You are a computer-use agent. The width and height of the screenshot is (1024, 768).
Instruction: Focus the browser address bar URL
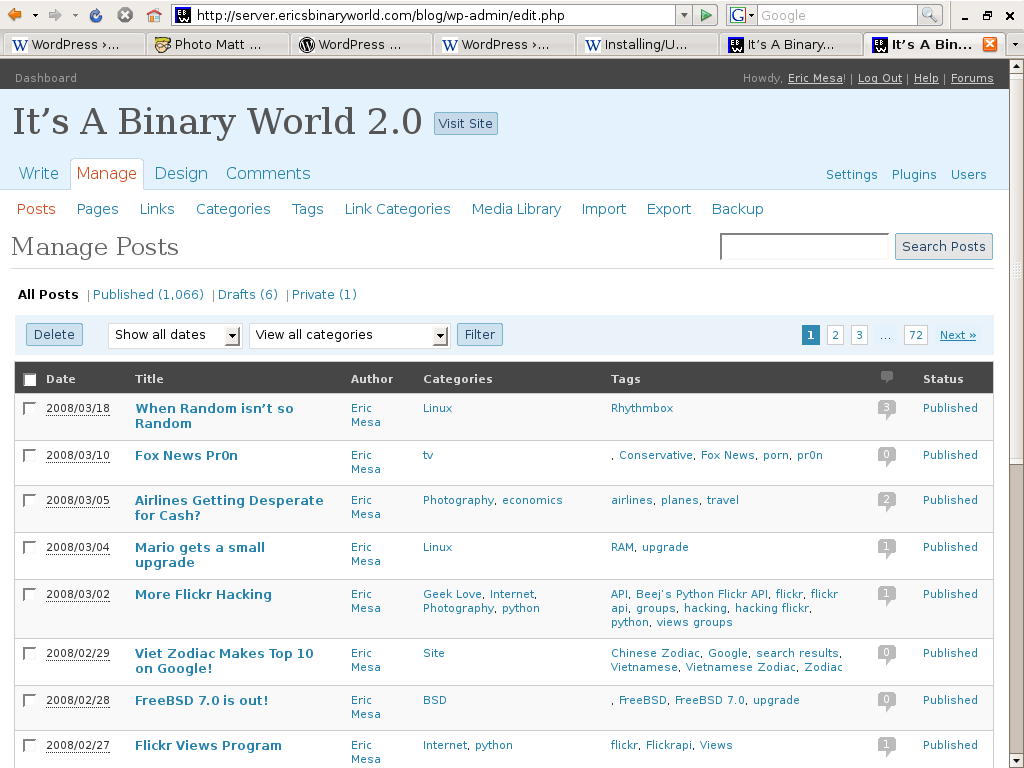coord(434,15)
